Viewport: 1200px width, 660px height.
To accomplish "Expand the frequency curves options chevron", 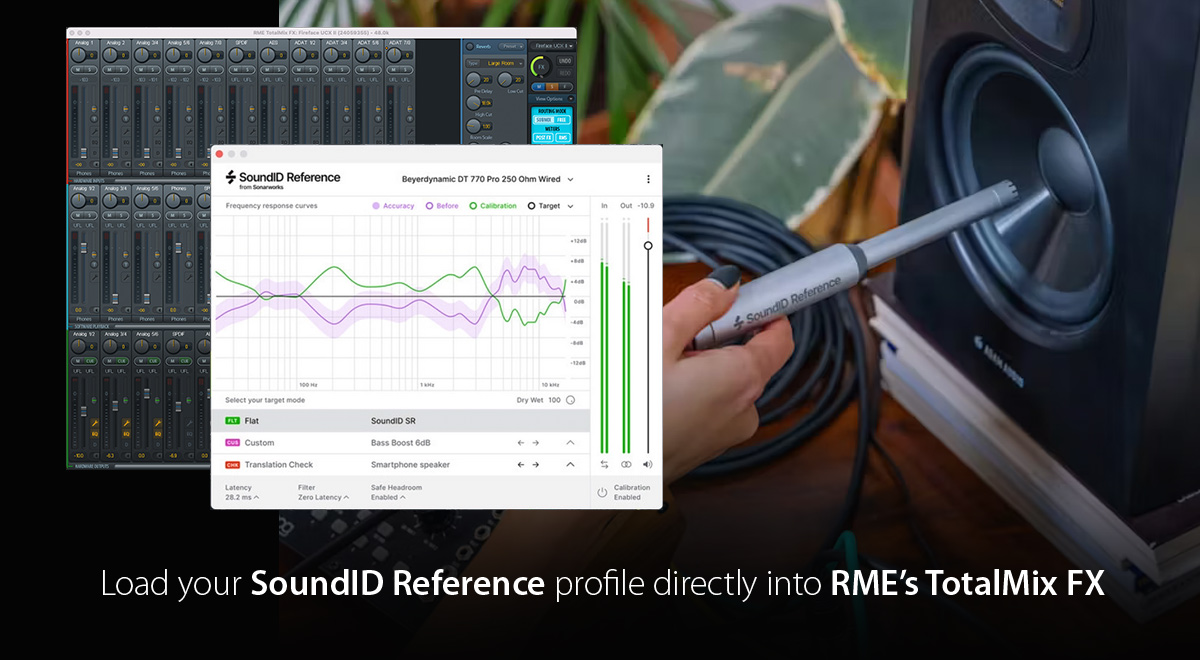I will tap(571, 206).
